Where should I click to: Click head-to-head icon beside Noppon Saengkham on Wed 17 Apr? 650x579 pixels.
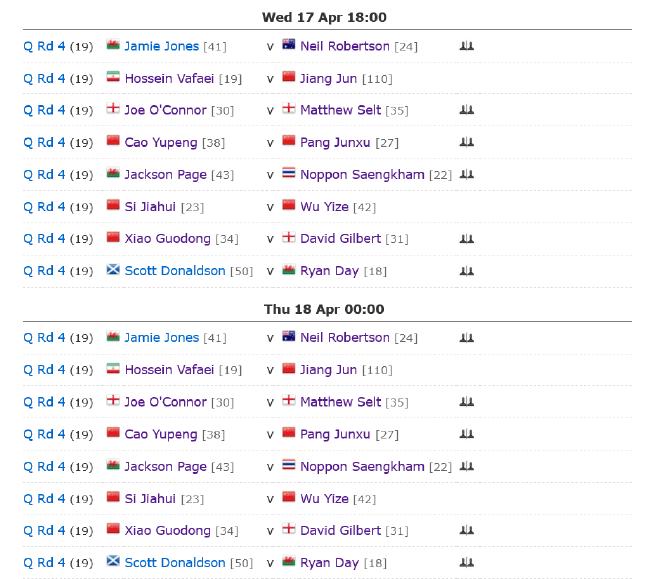pyautogui.click(x=466, y=174)
